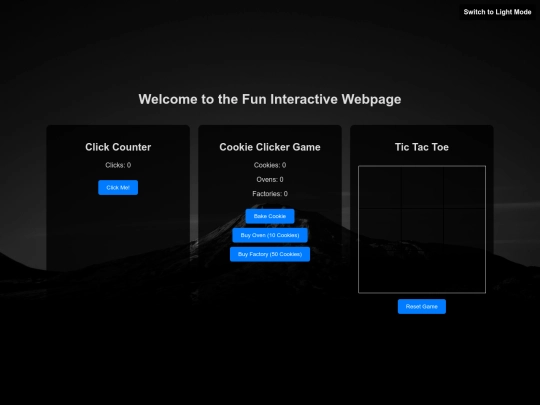Switch to Light Mode
Image resolution: width=540 pixels, height=405 pixels.
click(497, 12)
